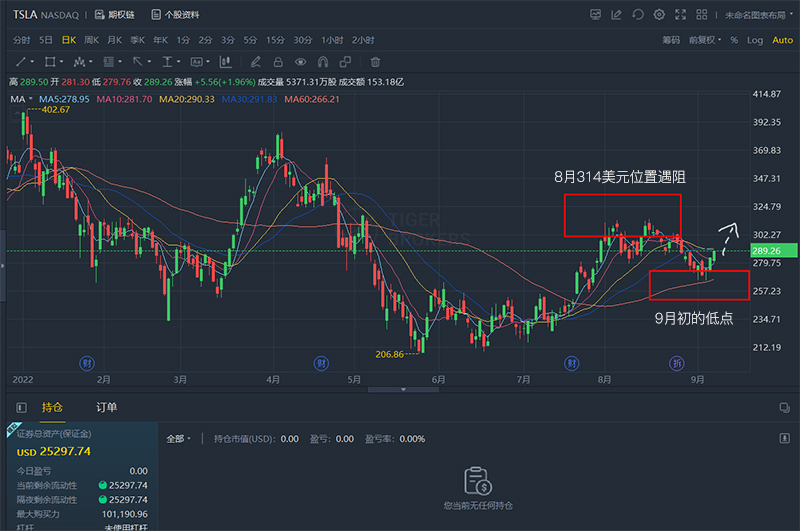Toggle the lock drawings icon
Viewport: 800px width, 531px height.
pos(278,62)
